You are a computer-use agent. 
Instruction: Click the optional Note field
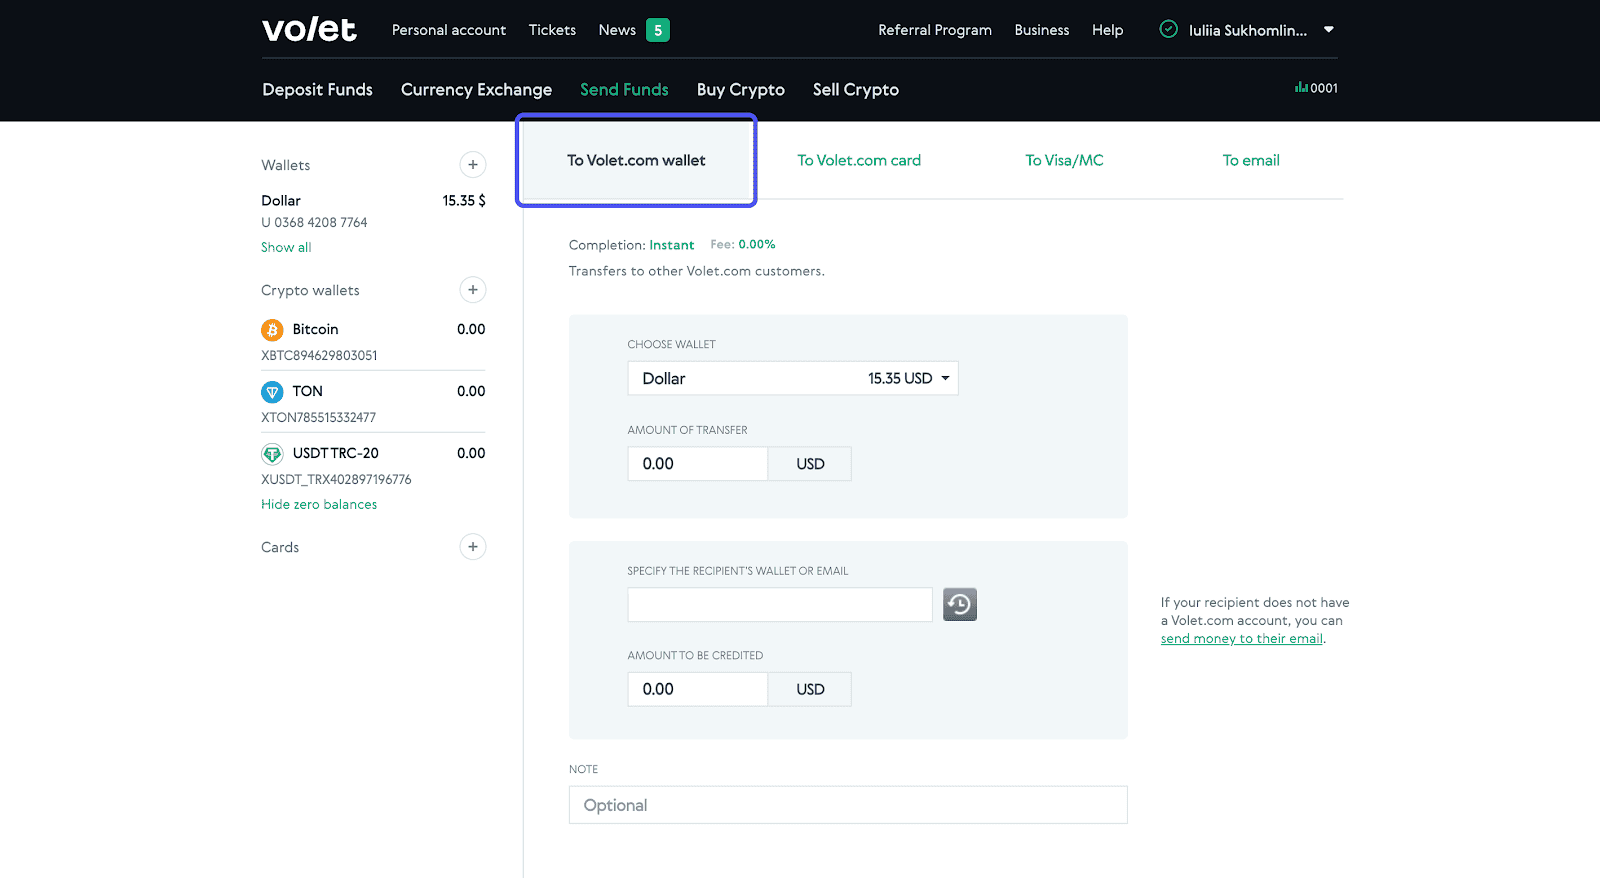pyautogui.click(x=848, y=805)
